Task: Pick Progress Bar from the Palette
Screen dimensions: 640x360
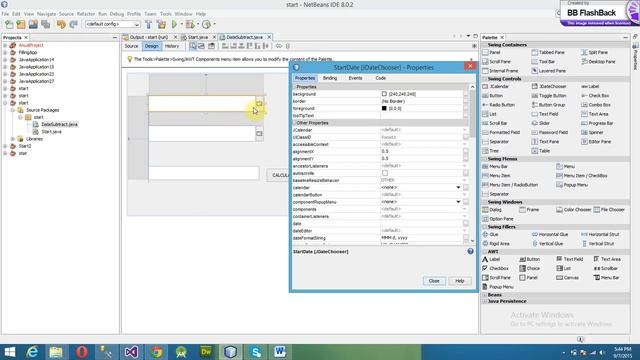Action: tap(597, 123)
